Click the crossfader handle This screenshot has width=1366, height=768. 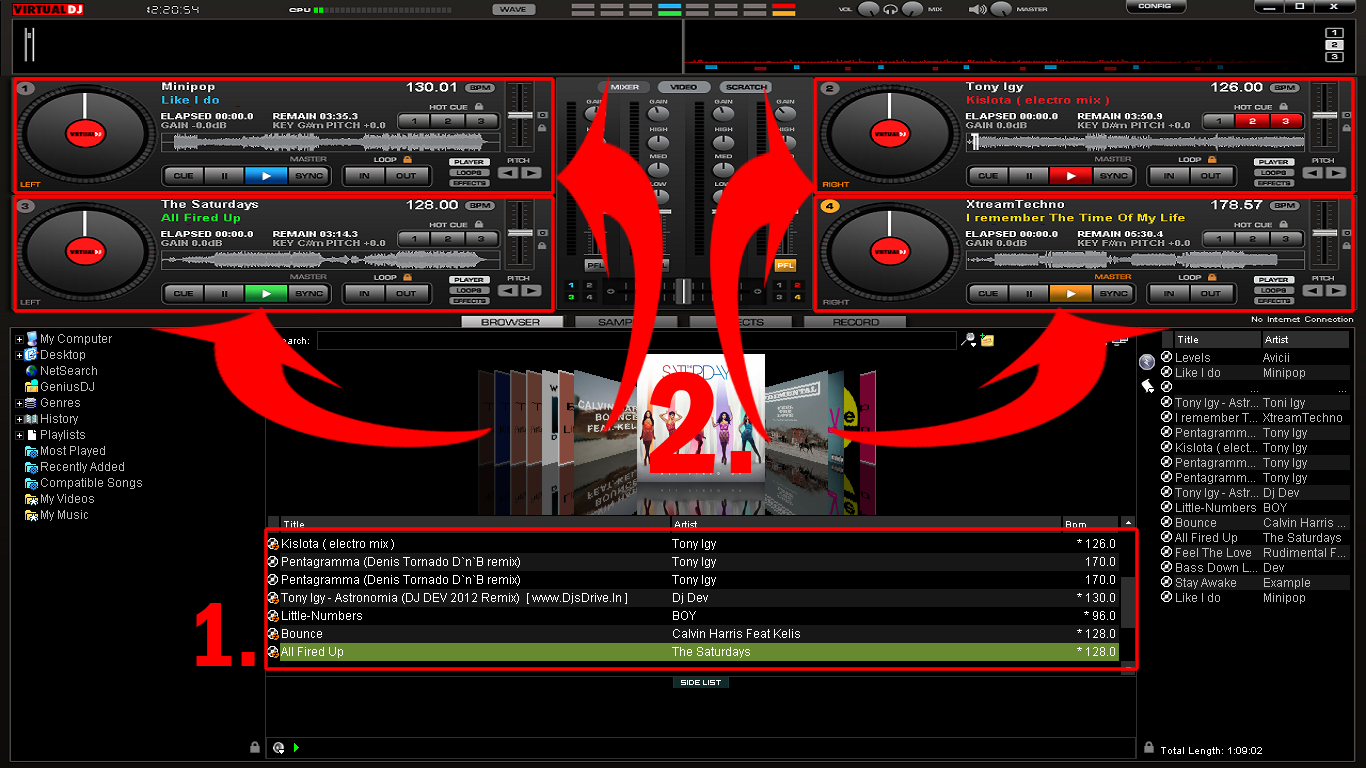(683, 291)
